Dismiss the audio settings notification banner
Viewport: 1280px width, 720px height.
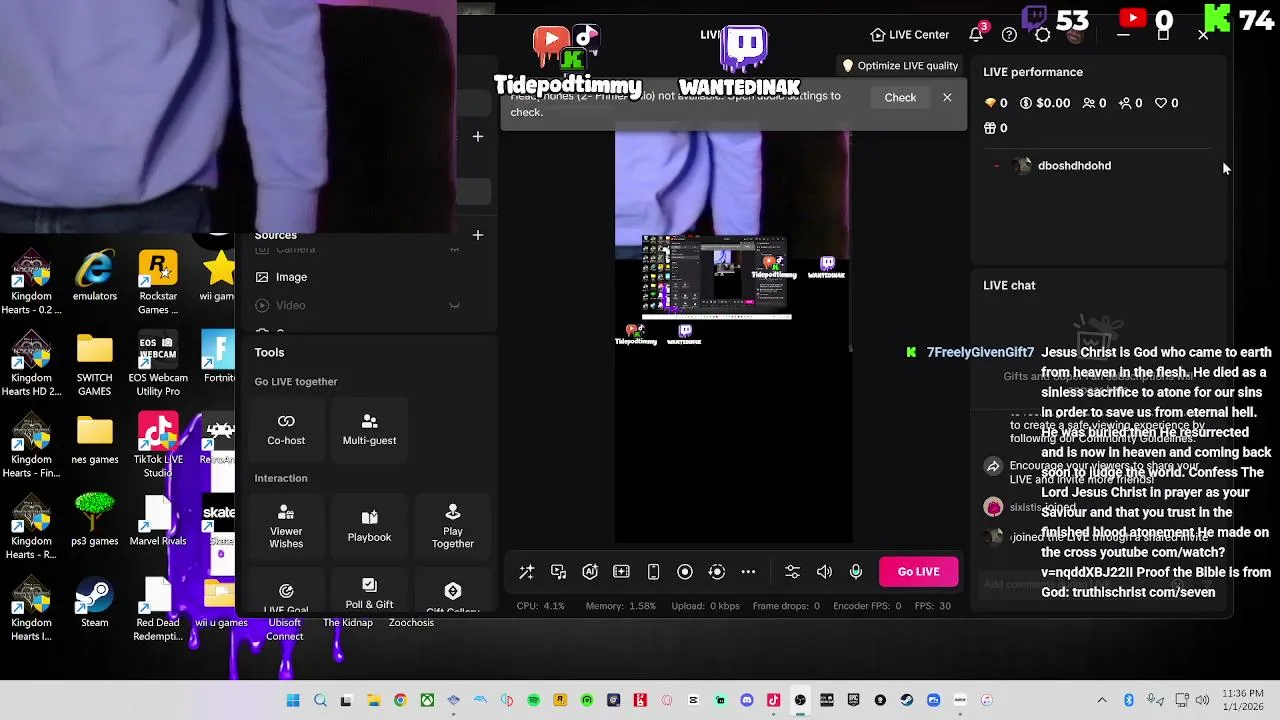pyautogui.click(x=947, y=98)
